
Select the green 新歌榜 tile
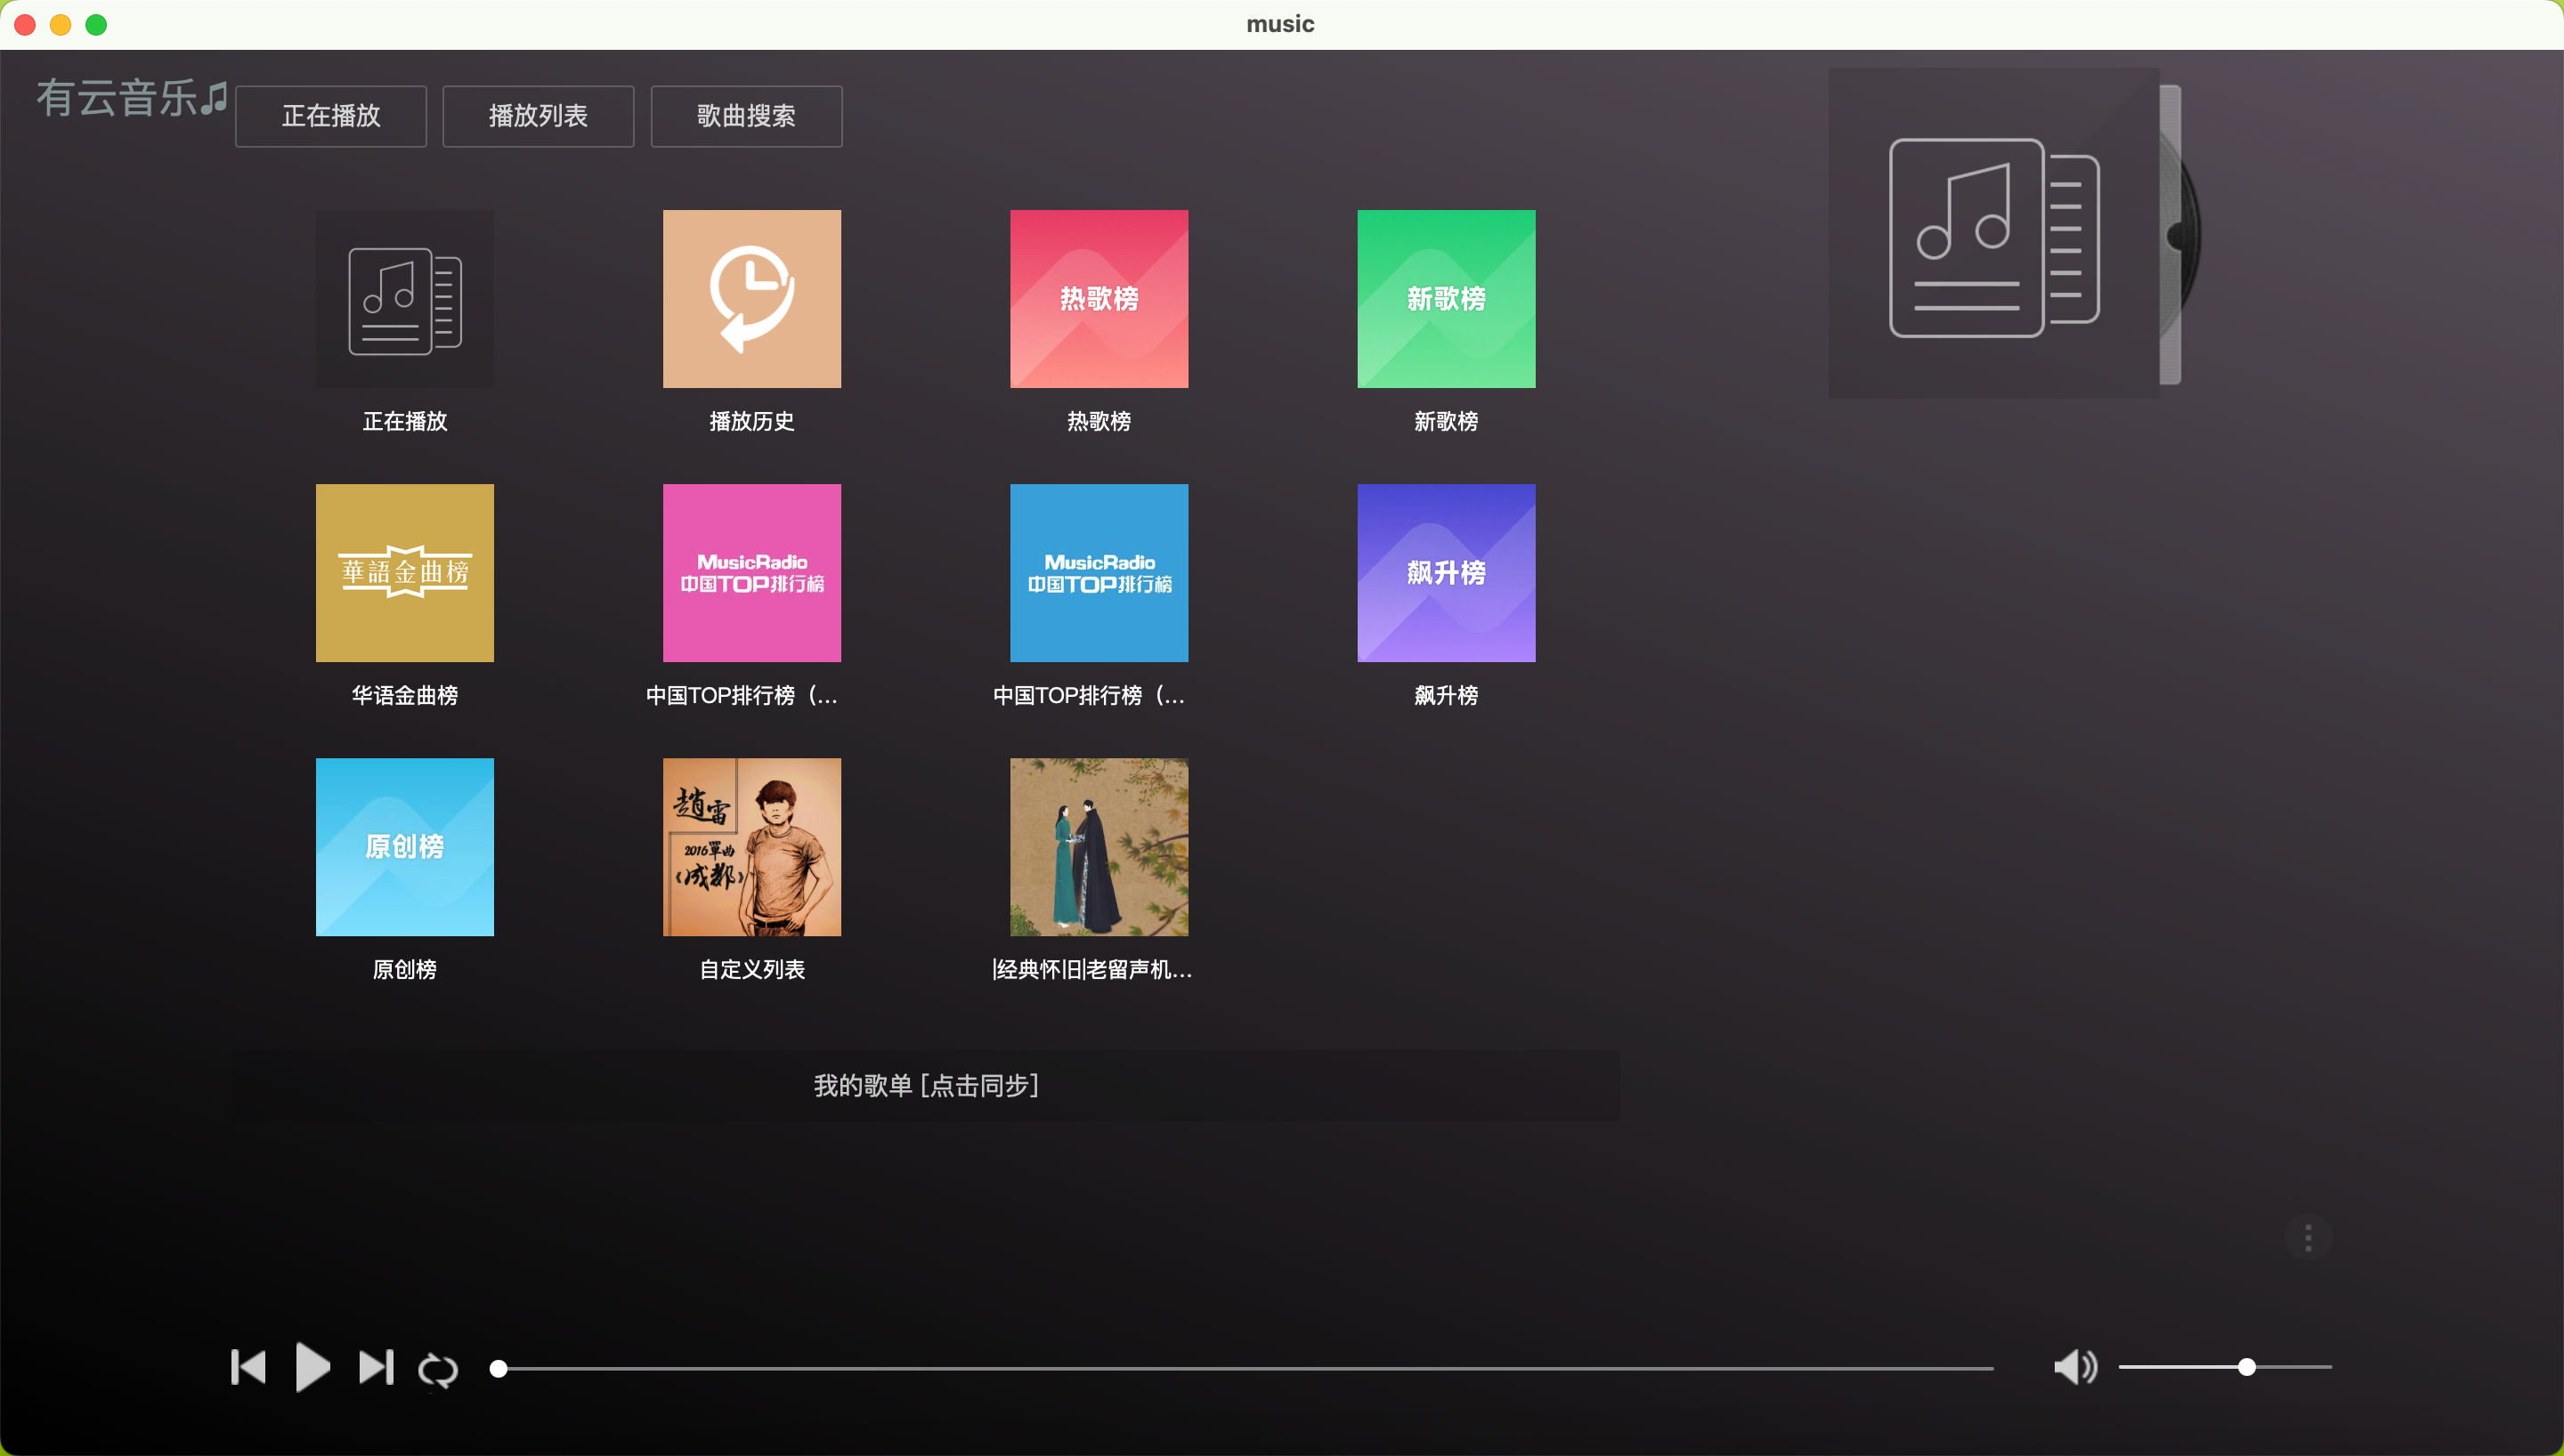coord(1446,299)
